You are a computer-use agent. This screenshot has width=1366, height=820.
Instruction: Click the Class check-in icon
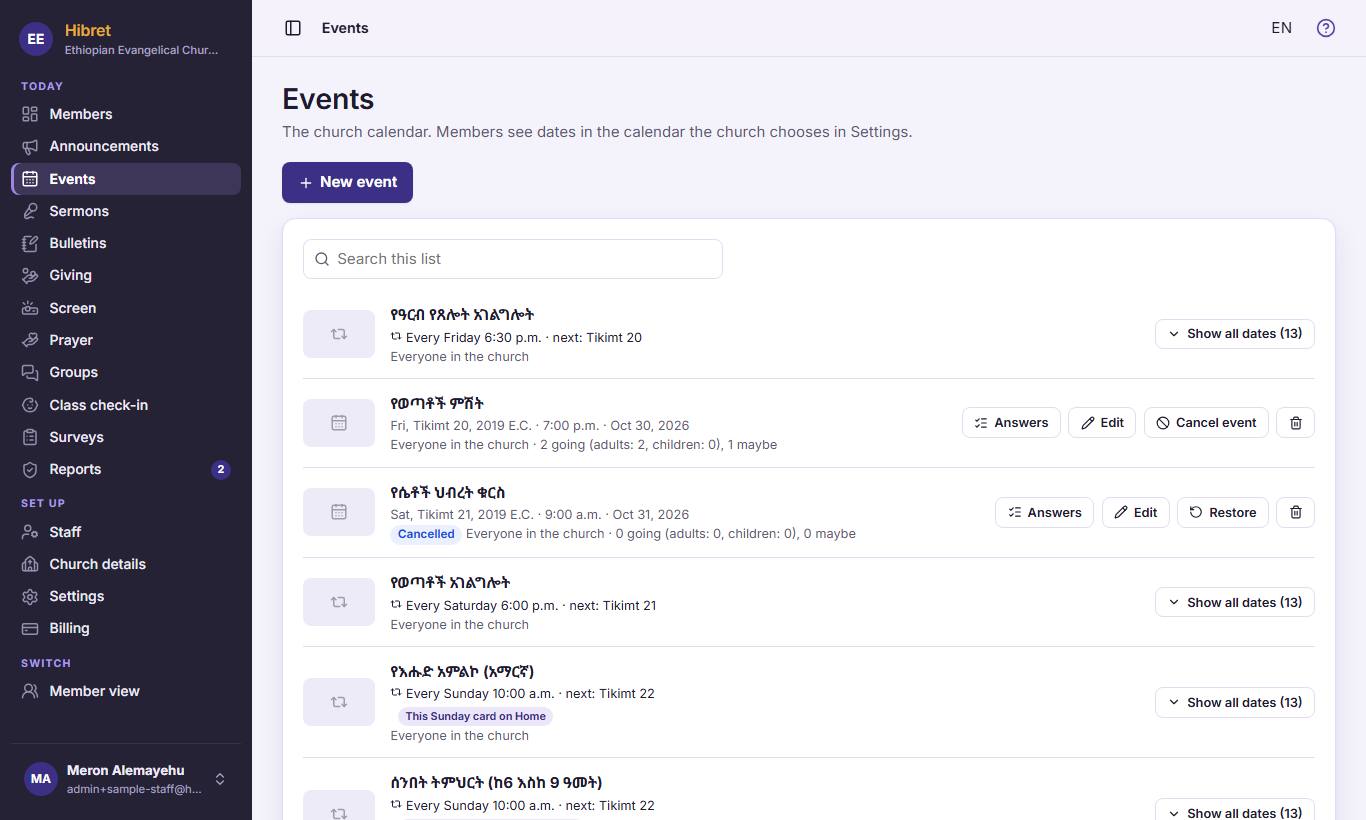click(30, 405)
